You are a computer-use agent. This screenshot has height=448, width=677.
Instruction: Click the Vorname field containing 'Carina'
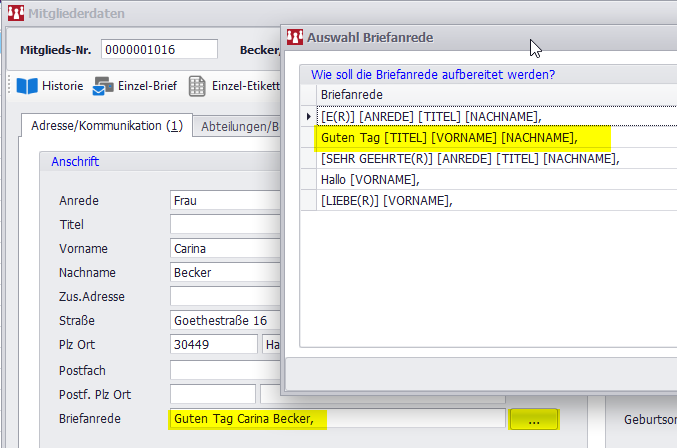pos(225,248)
